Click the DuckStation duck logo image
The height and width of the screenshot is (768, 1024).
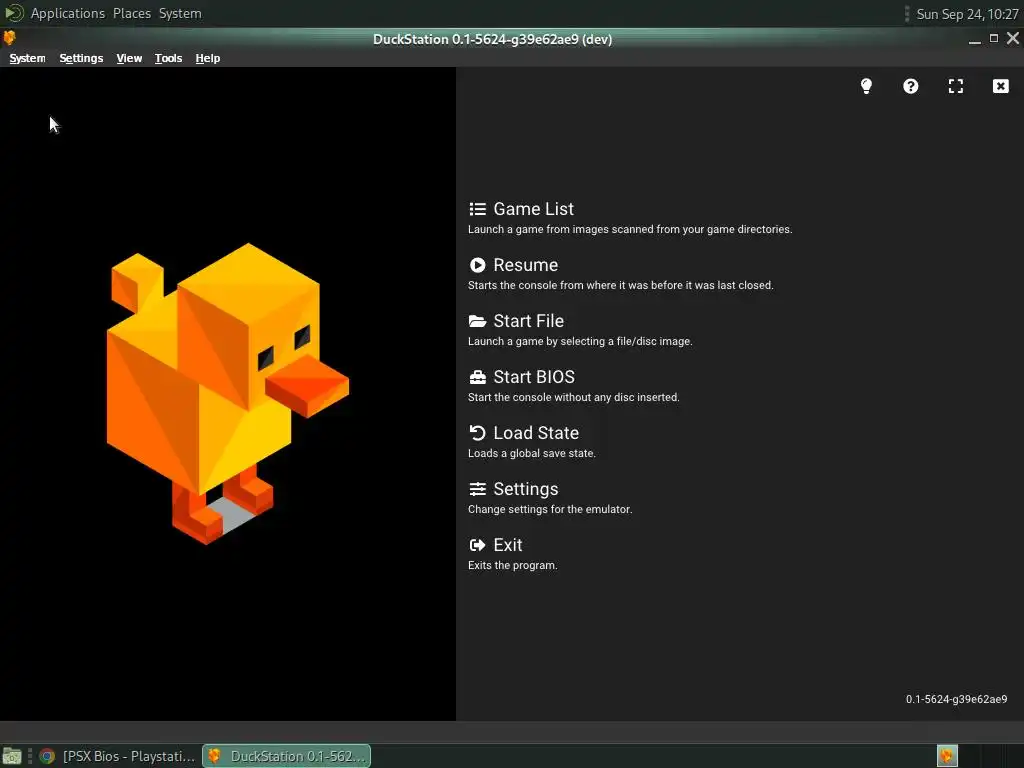(228, 394)
